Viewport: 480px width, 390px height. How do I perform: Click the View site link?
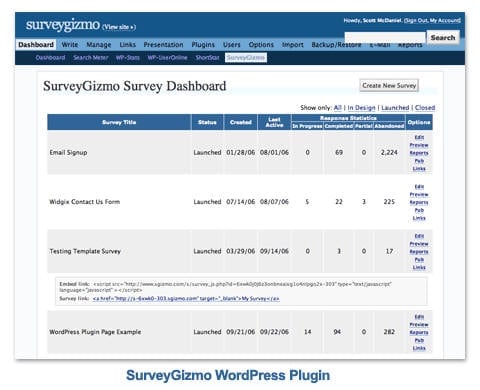point(119,27)
